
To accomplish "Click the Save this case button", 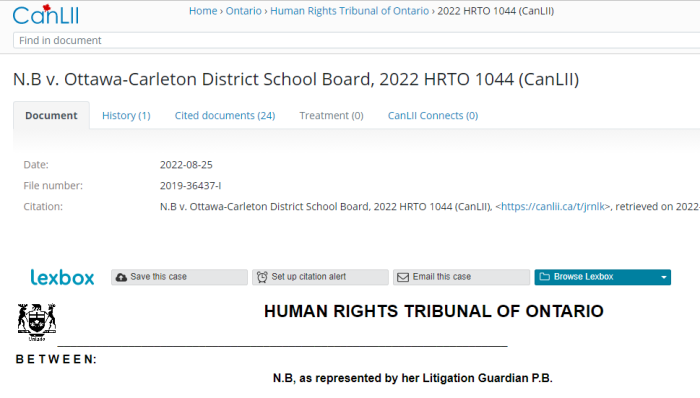I will pyautogui.click(x=179, y=277).
